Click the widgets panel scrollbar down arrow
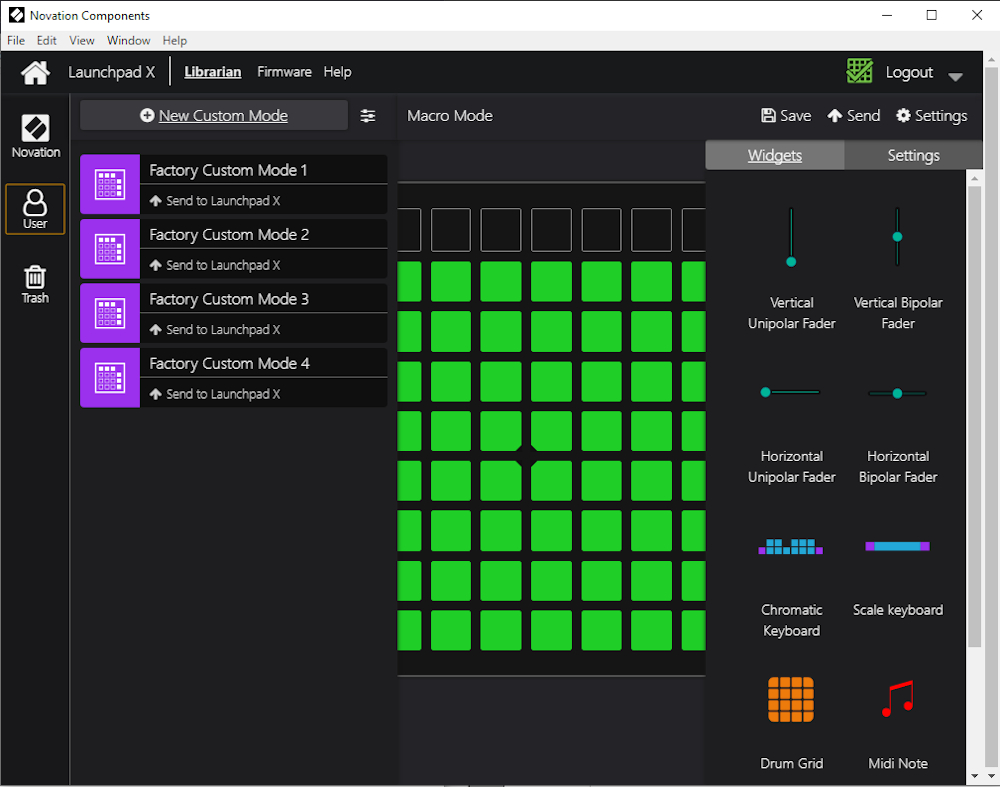Screen dimensions: 1000x787 pos(975,776)
